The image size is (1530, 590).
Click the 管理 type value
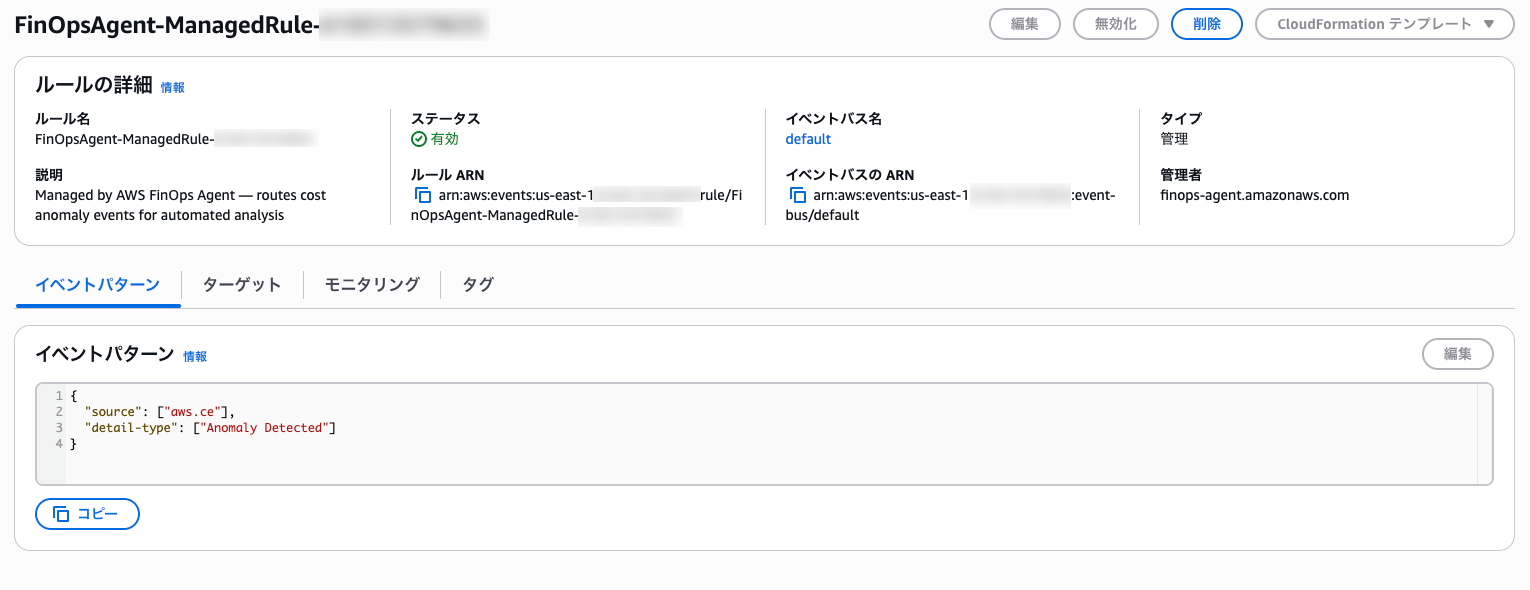point(1174,139)
